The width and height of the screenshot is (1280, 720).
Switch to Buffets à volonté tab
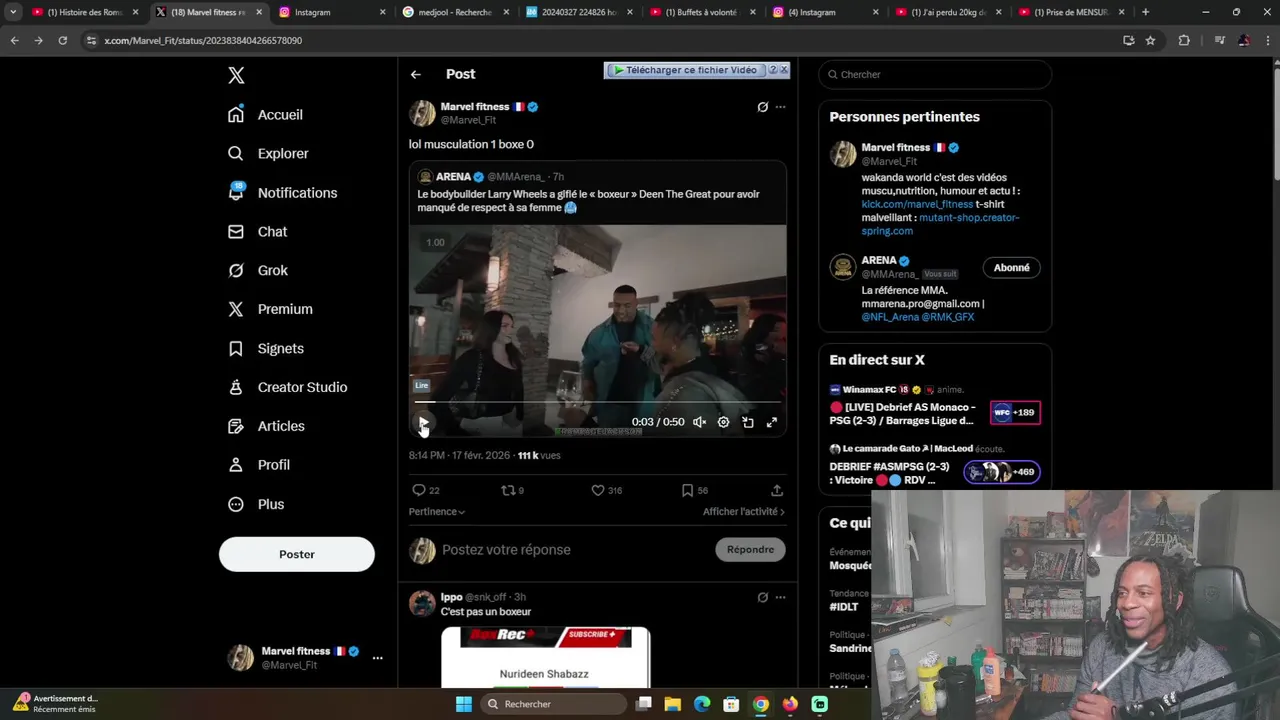(700, 12)
